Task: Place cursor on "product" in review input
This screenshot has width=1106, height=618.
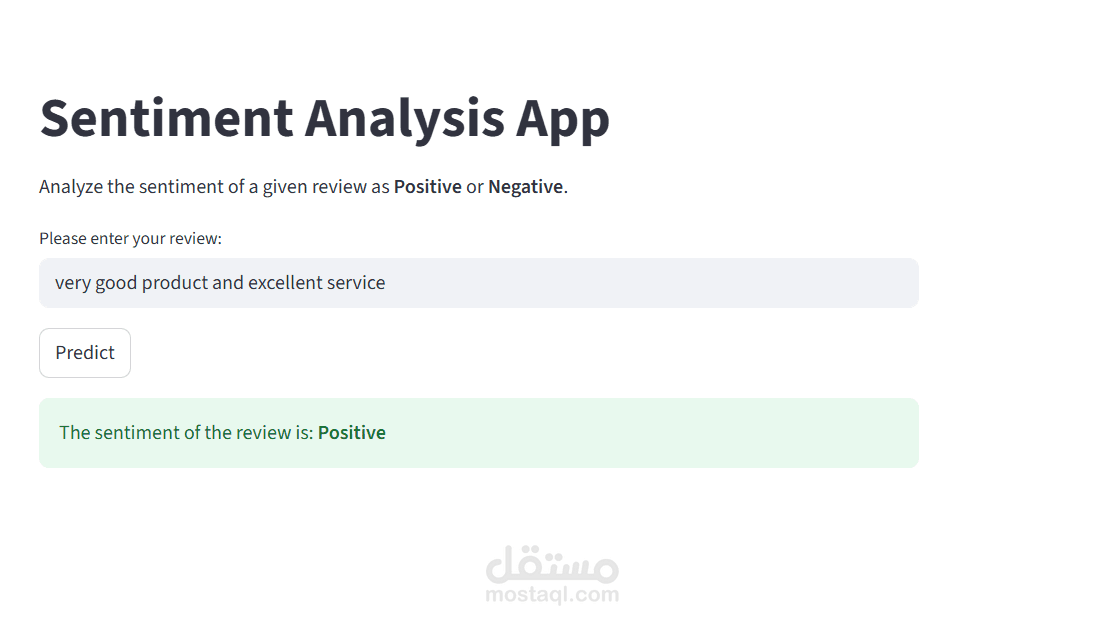Action: pos(174,283)
